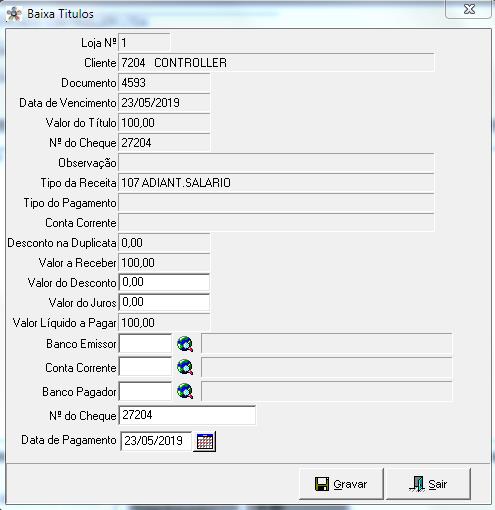The height and width of the screenshot is (510, 495).
Task: Click the Banco Pagador code input
Action: click(145, 391)
